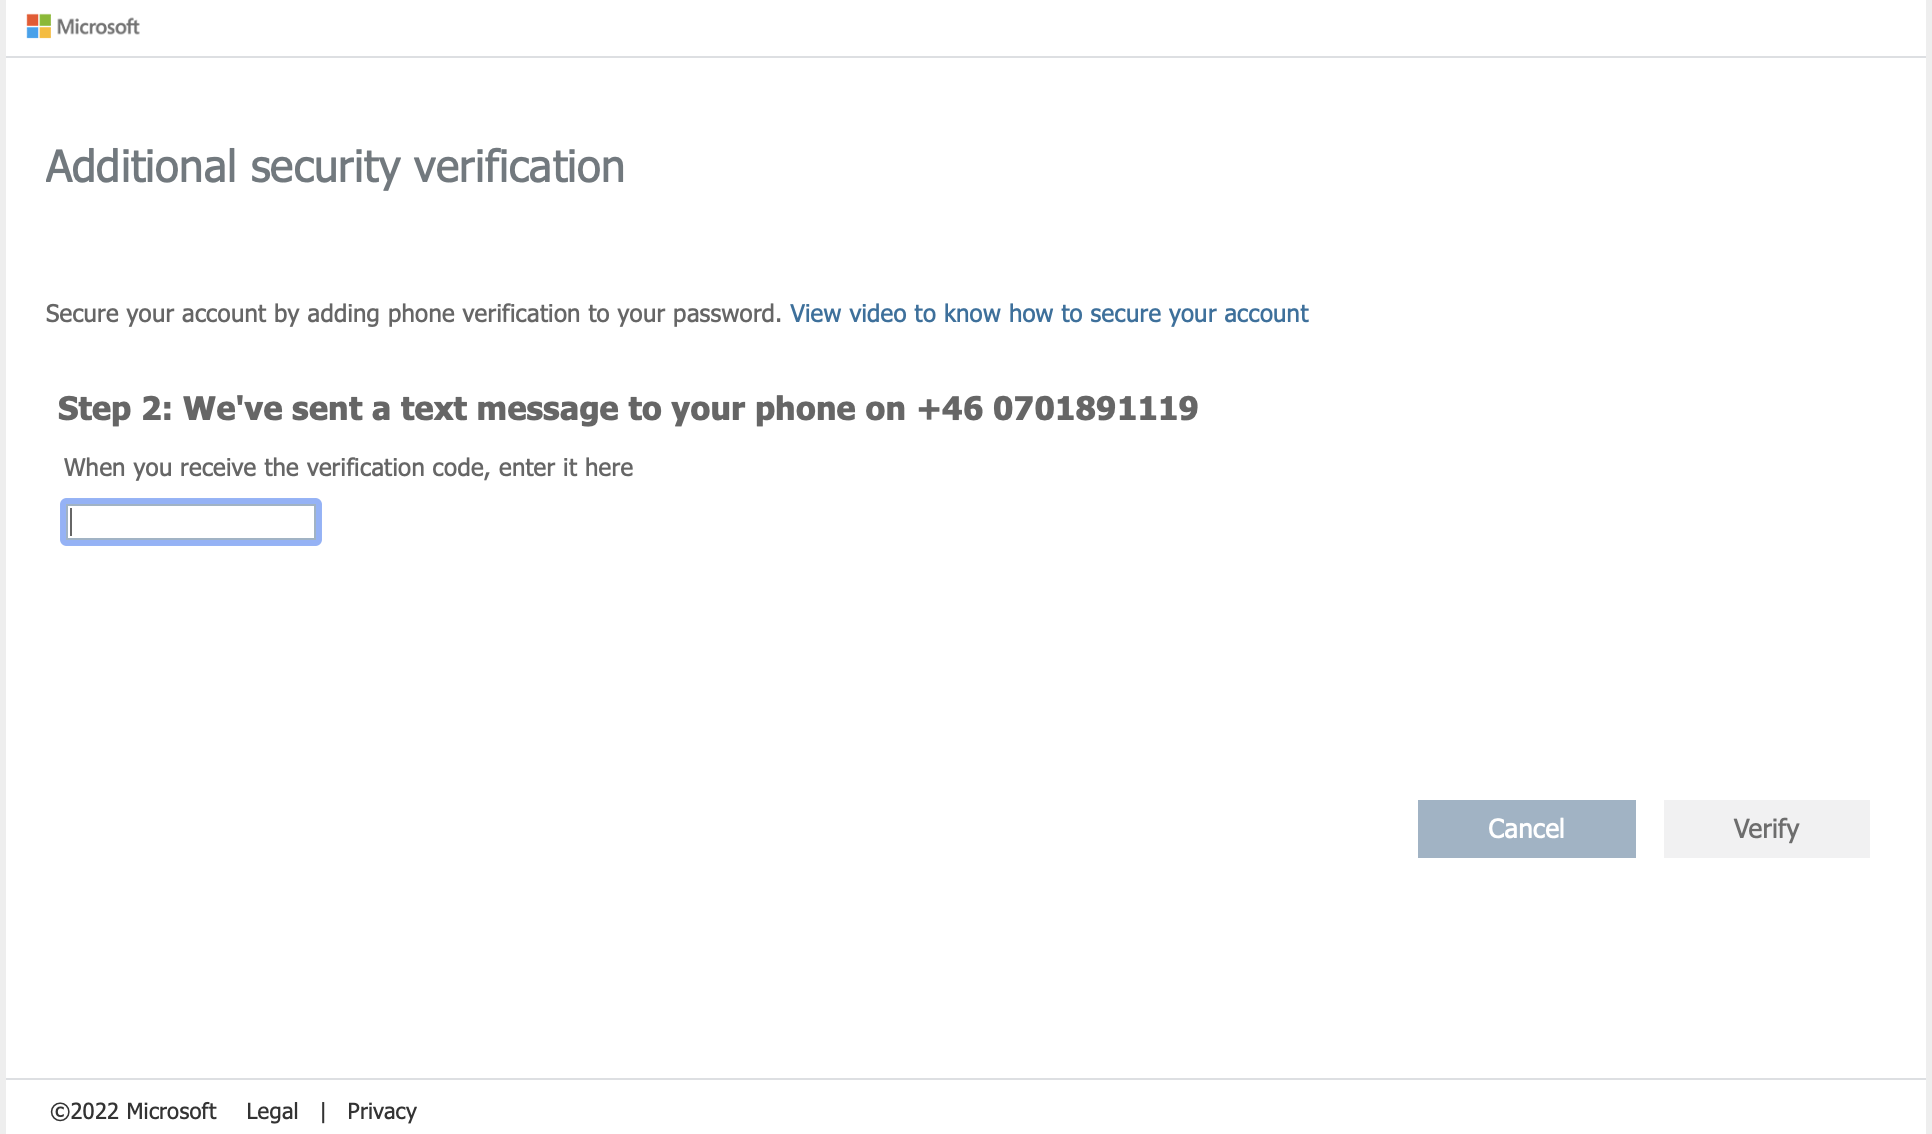Click the separator bar between Legal and Privacy

click(x=323, y=1111)
